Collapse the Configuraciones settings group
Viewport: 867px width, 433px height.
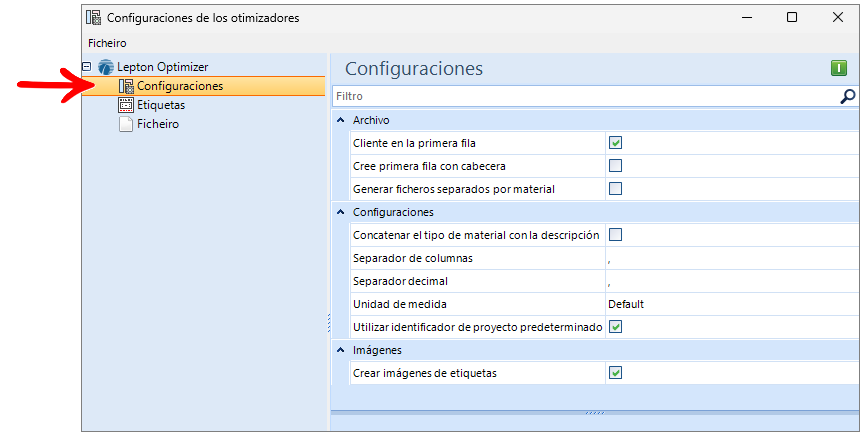pyautogui.click(x=341, y=212)
